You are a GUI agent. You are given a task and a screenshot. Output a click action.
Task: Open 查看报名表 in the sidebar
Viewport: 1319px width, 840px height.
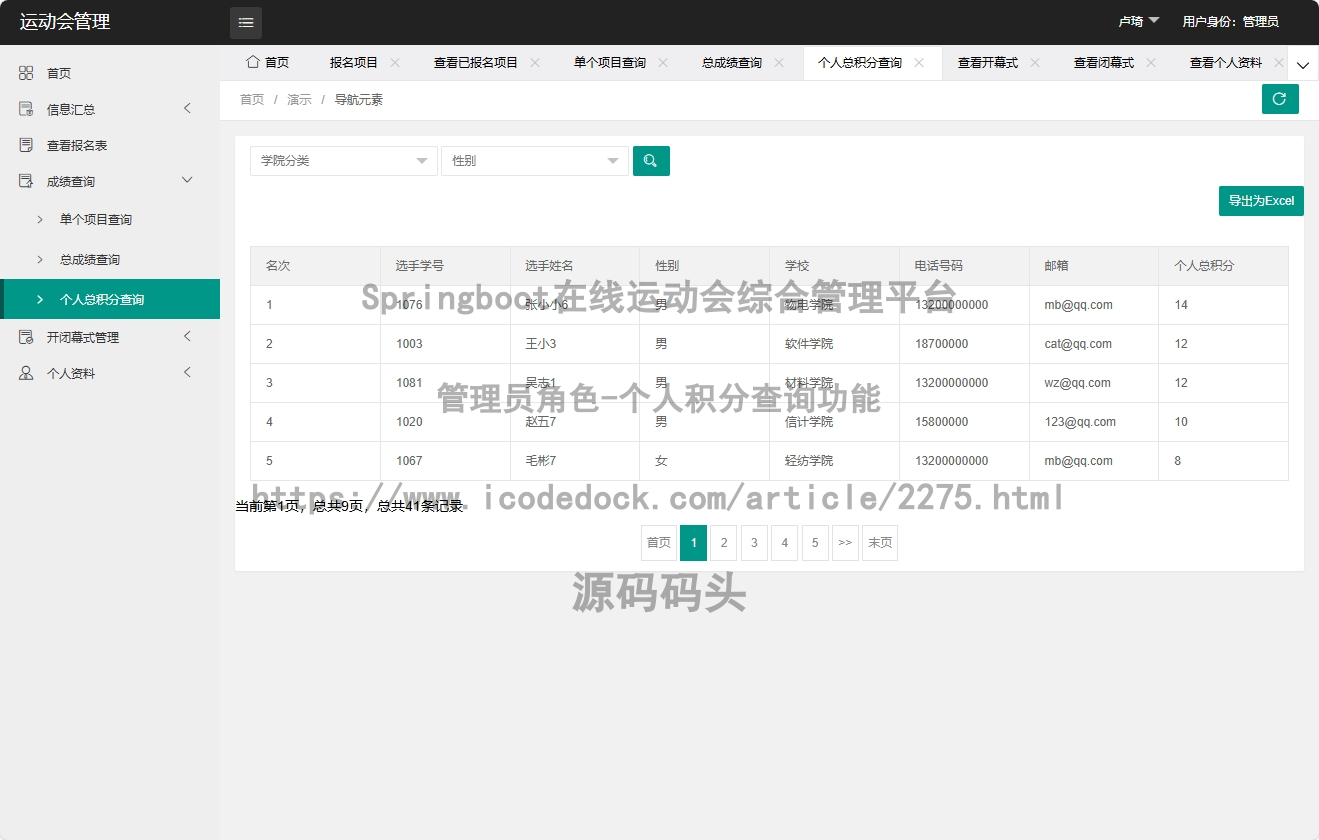click(110, 145)
